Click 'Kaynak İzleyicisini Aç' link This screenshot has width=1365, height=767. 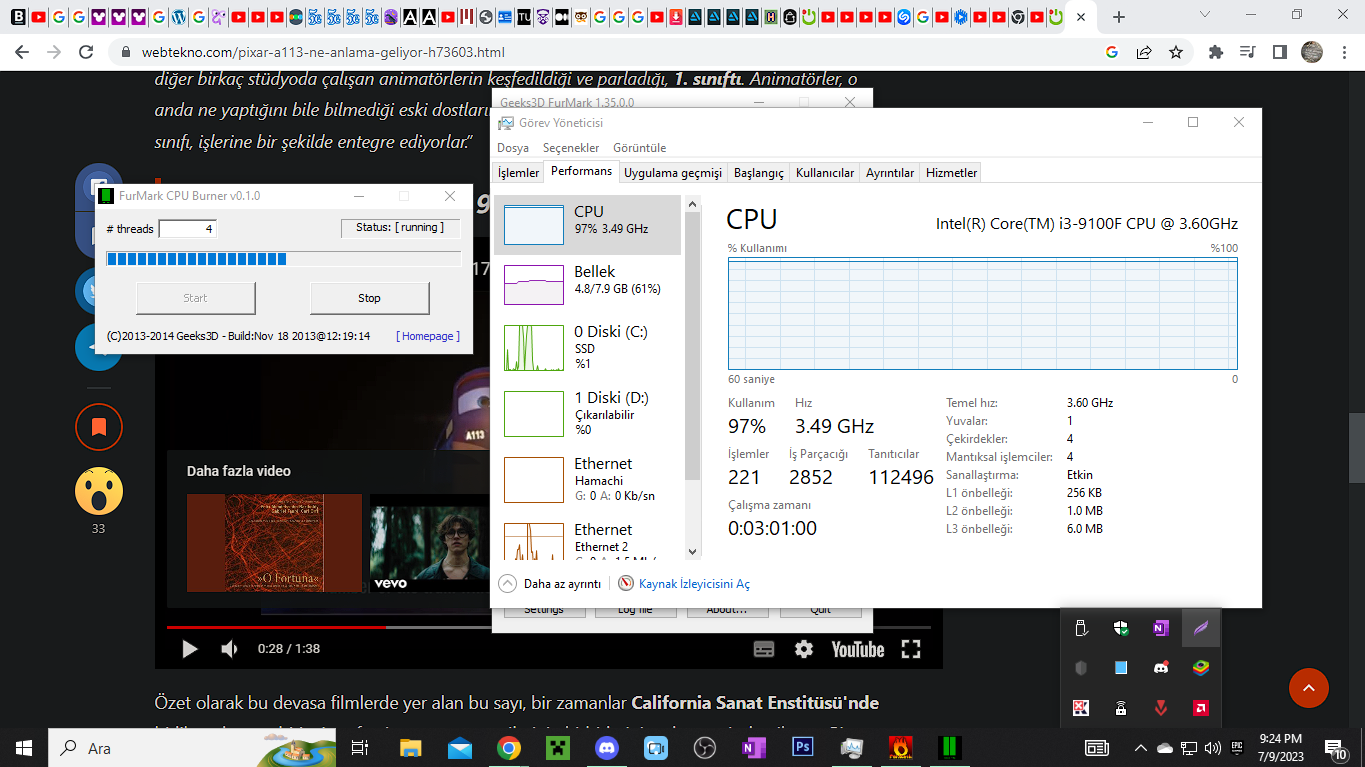point(694,584)
